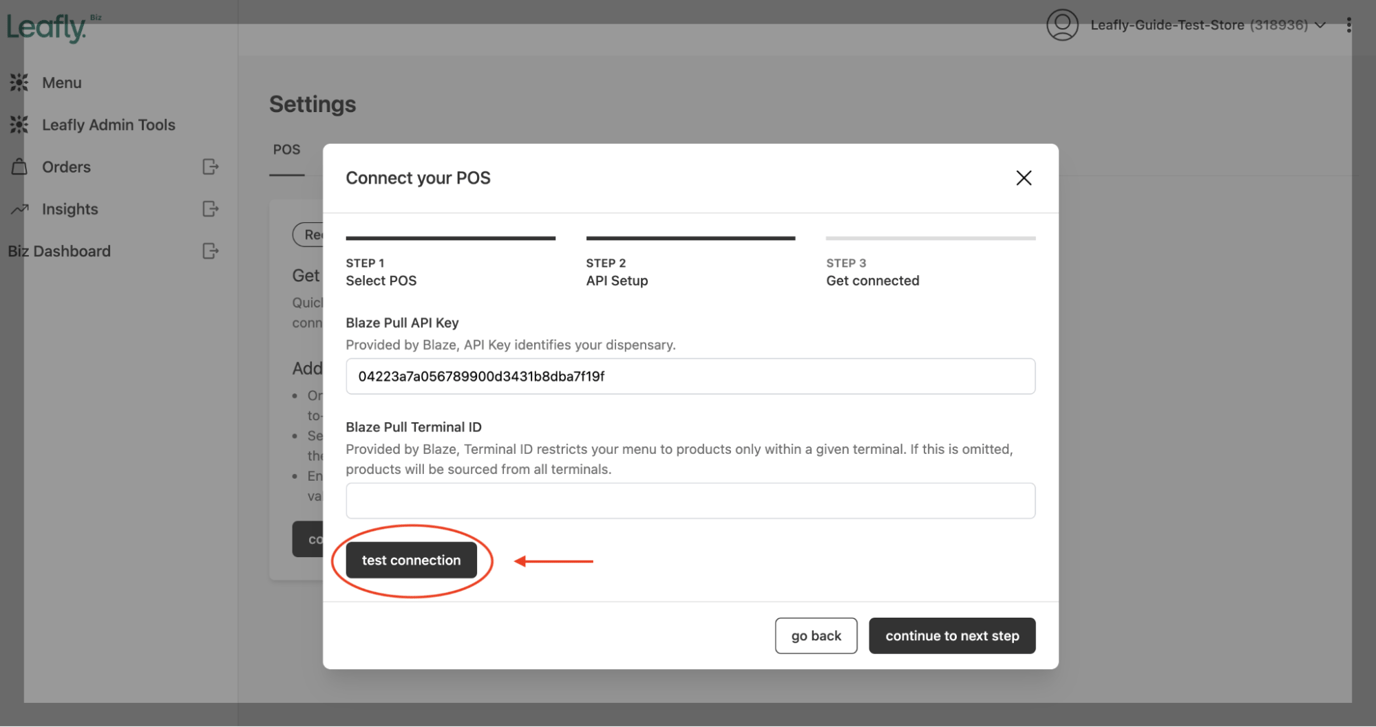Open Insights external link icon
The height and width of the screenshot is (727, 1376).
tap(210, 209)
